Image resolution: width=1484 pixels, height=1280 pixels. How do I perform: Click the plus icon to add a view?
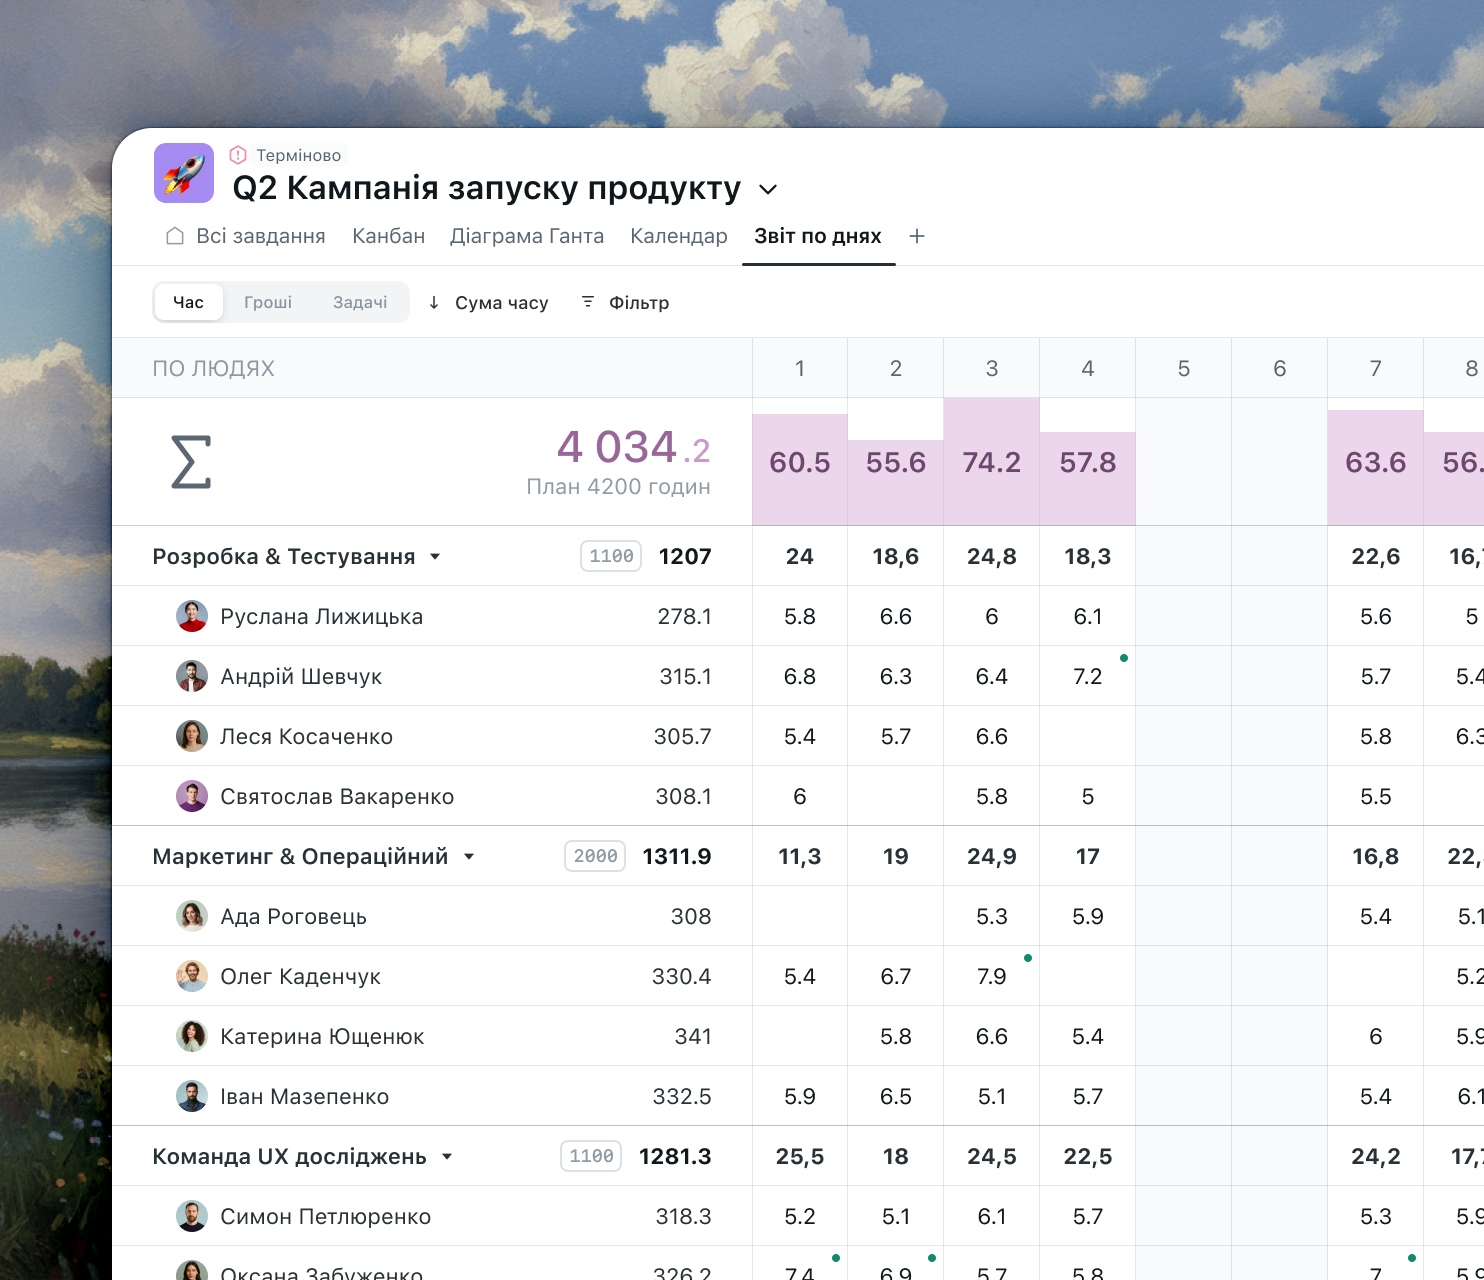tap(917, 236)
